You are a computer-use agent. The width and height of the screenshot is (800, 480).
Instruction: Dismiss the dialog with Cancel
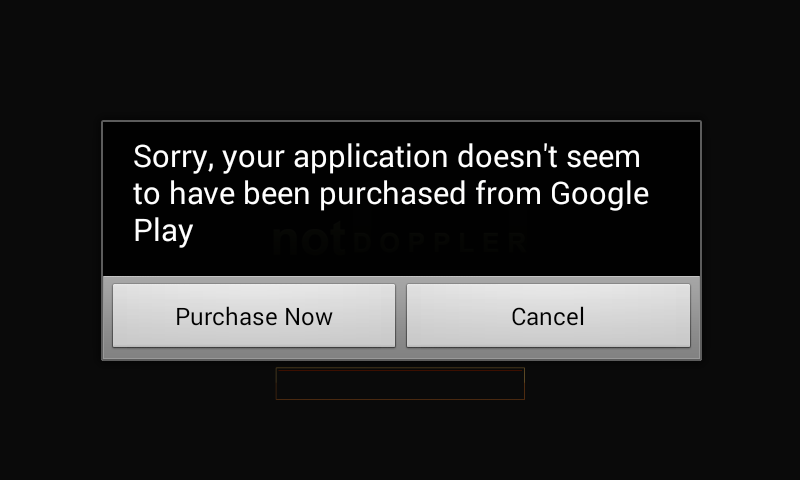(548, 316)
